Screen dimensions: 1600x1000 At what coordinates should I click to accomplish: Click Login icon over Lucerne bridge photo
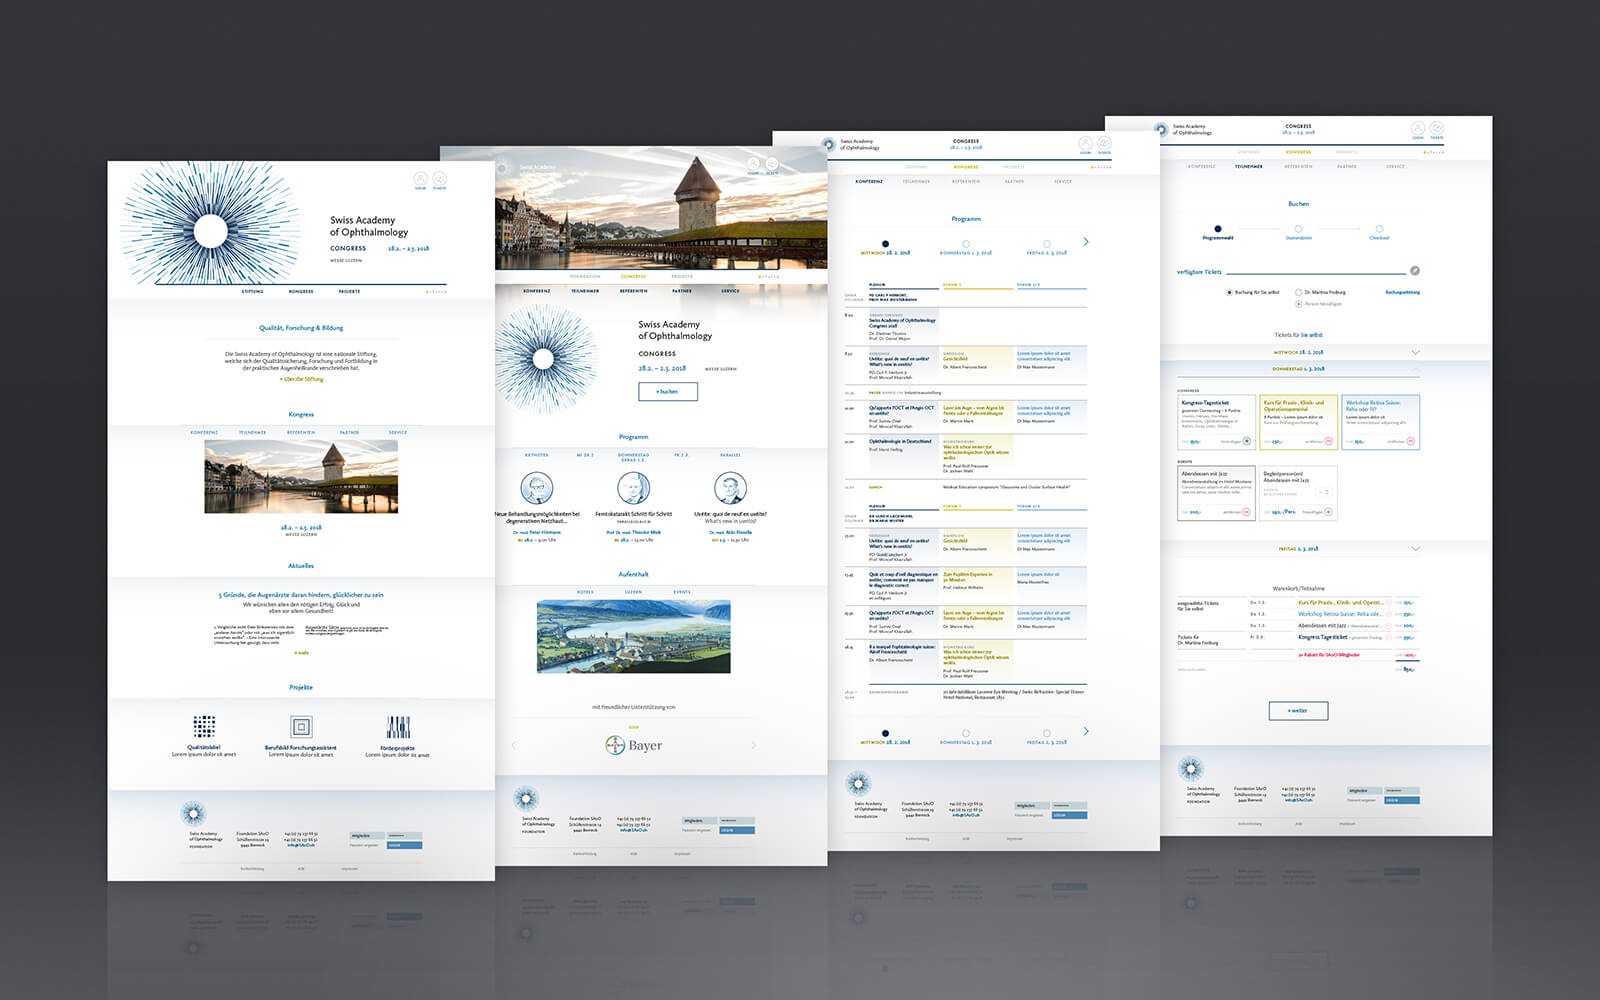click(753, 164)
